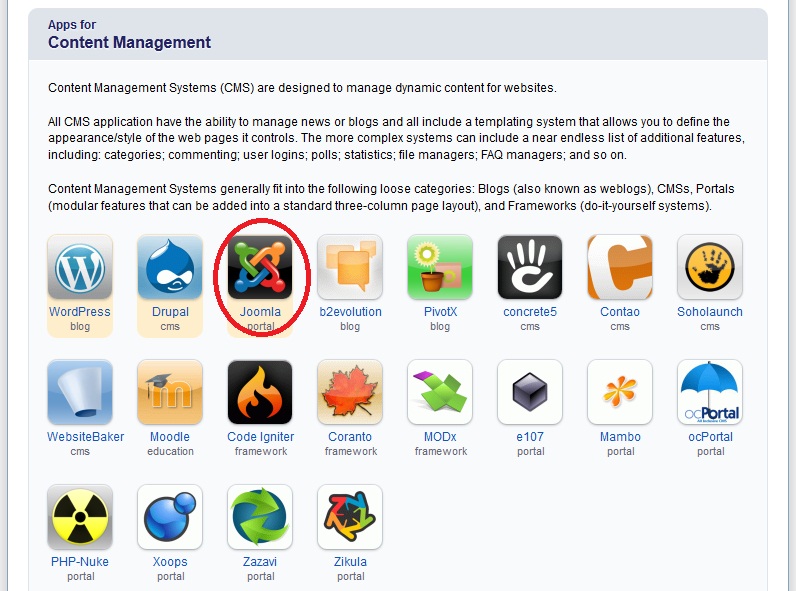Follow the Zikula text link

point(350,562)
